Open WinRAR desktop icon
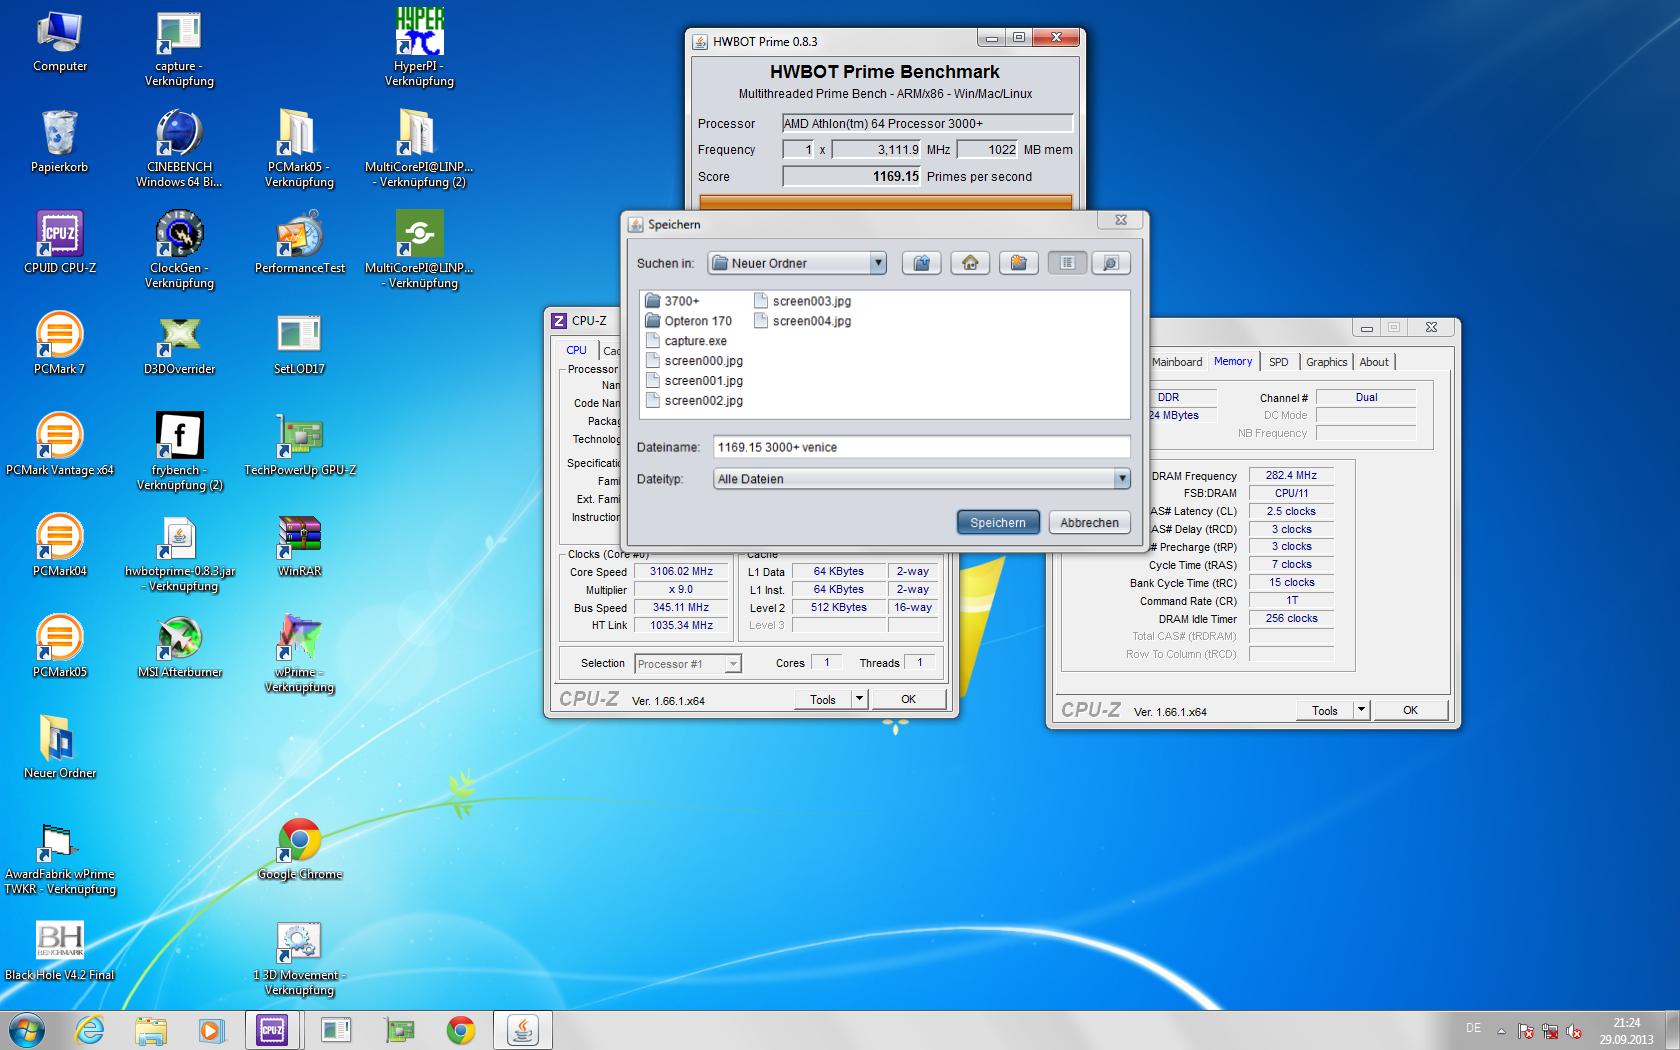The width and height of the screenshot is (1680, 1050). [300, 546]
